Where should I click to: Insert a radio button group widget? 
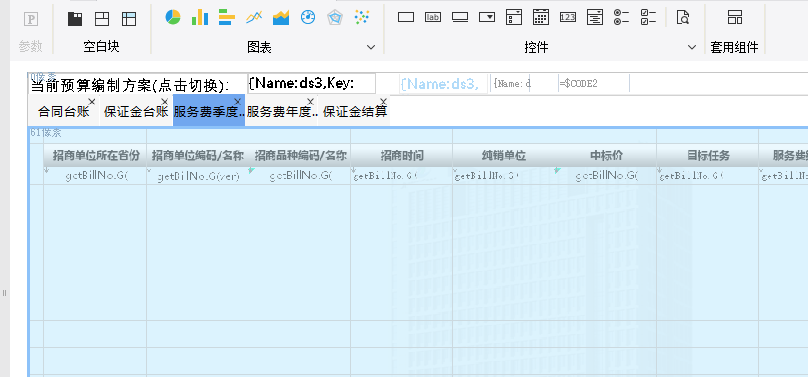tap(621, 17)
